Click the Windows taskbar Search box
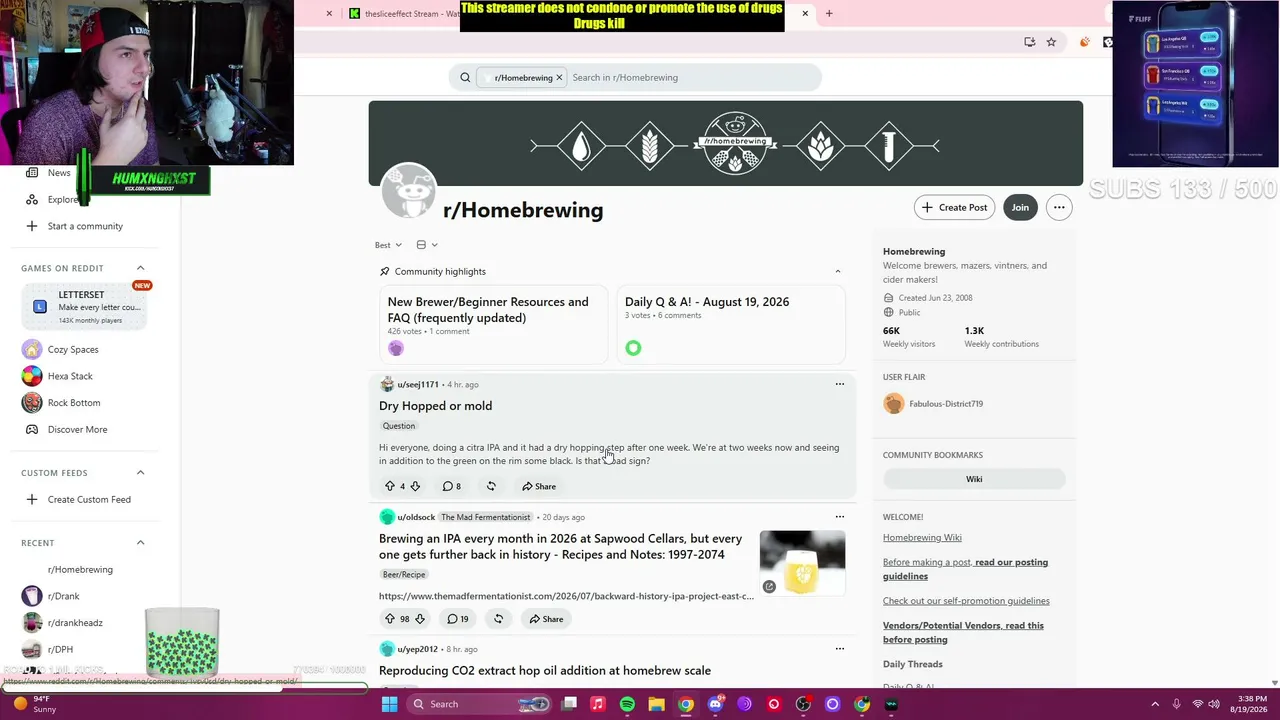 pos(480,704)
